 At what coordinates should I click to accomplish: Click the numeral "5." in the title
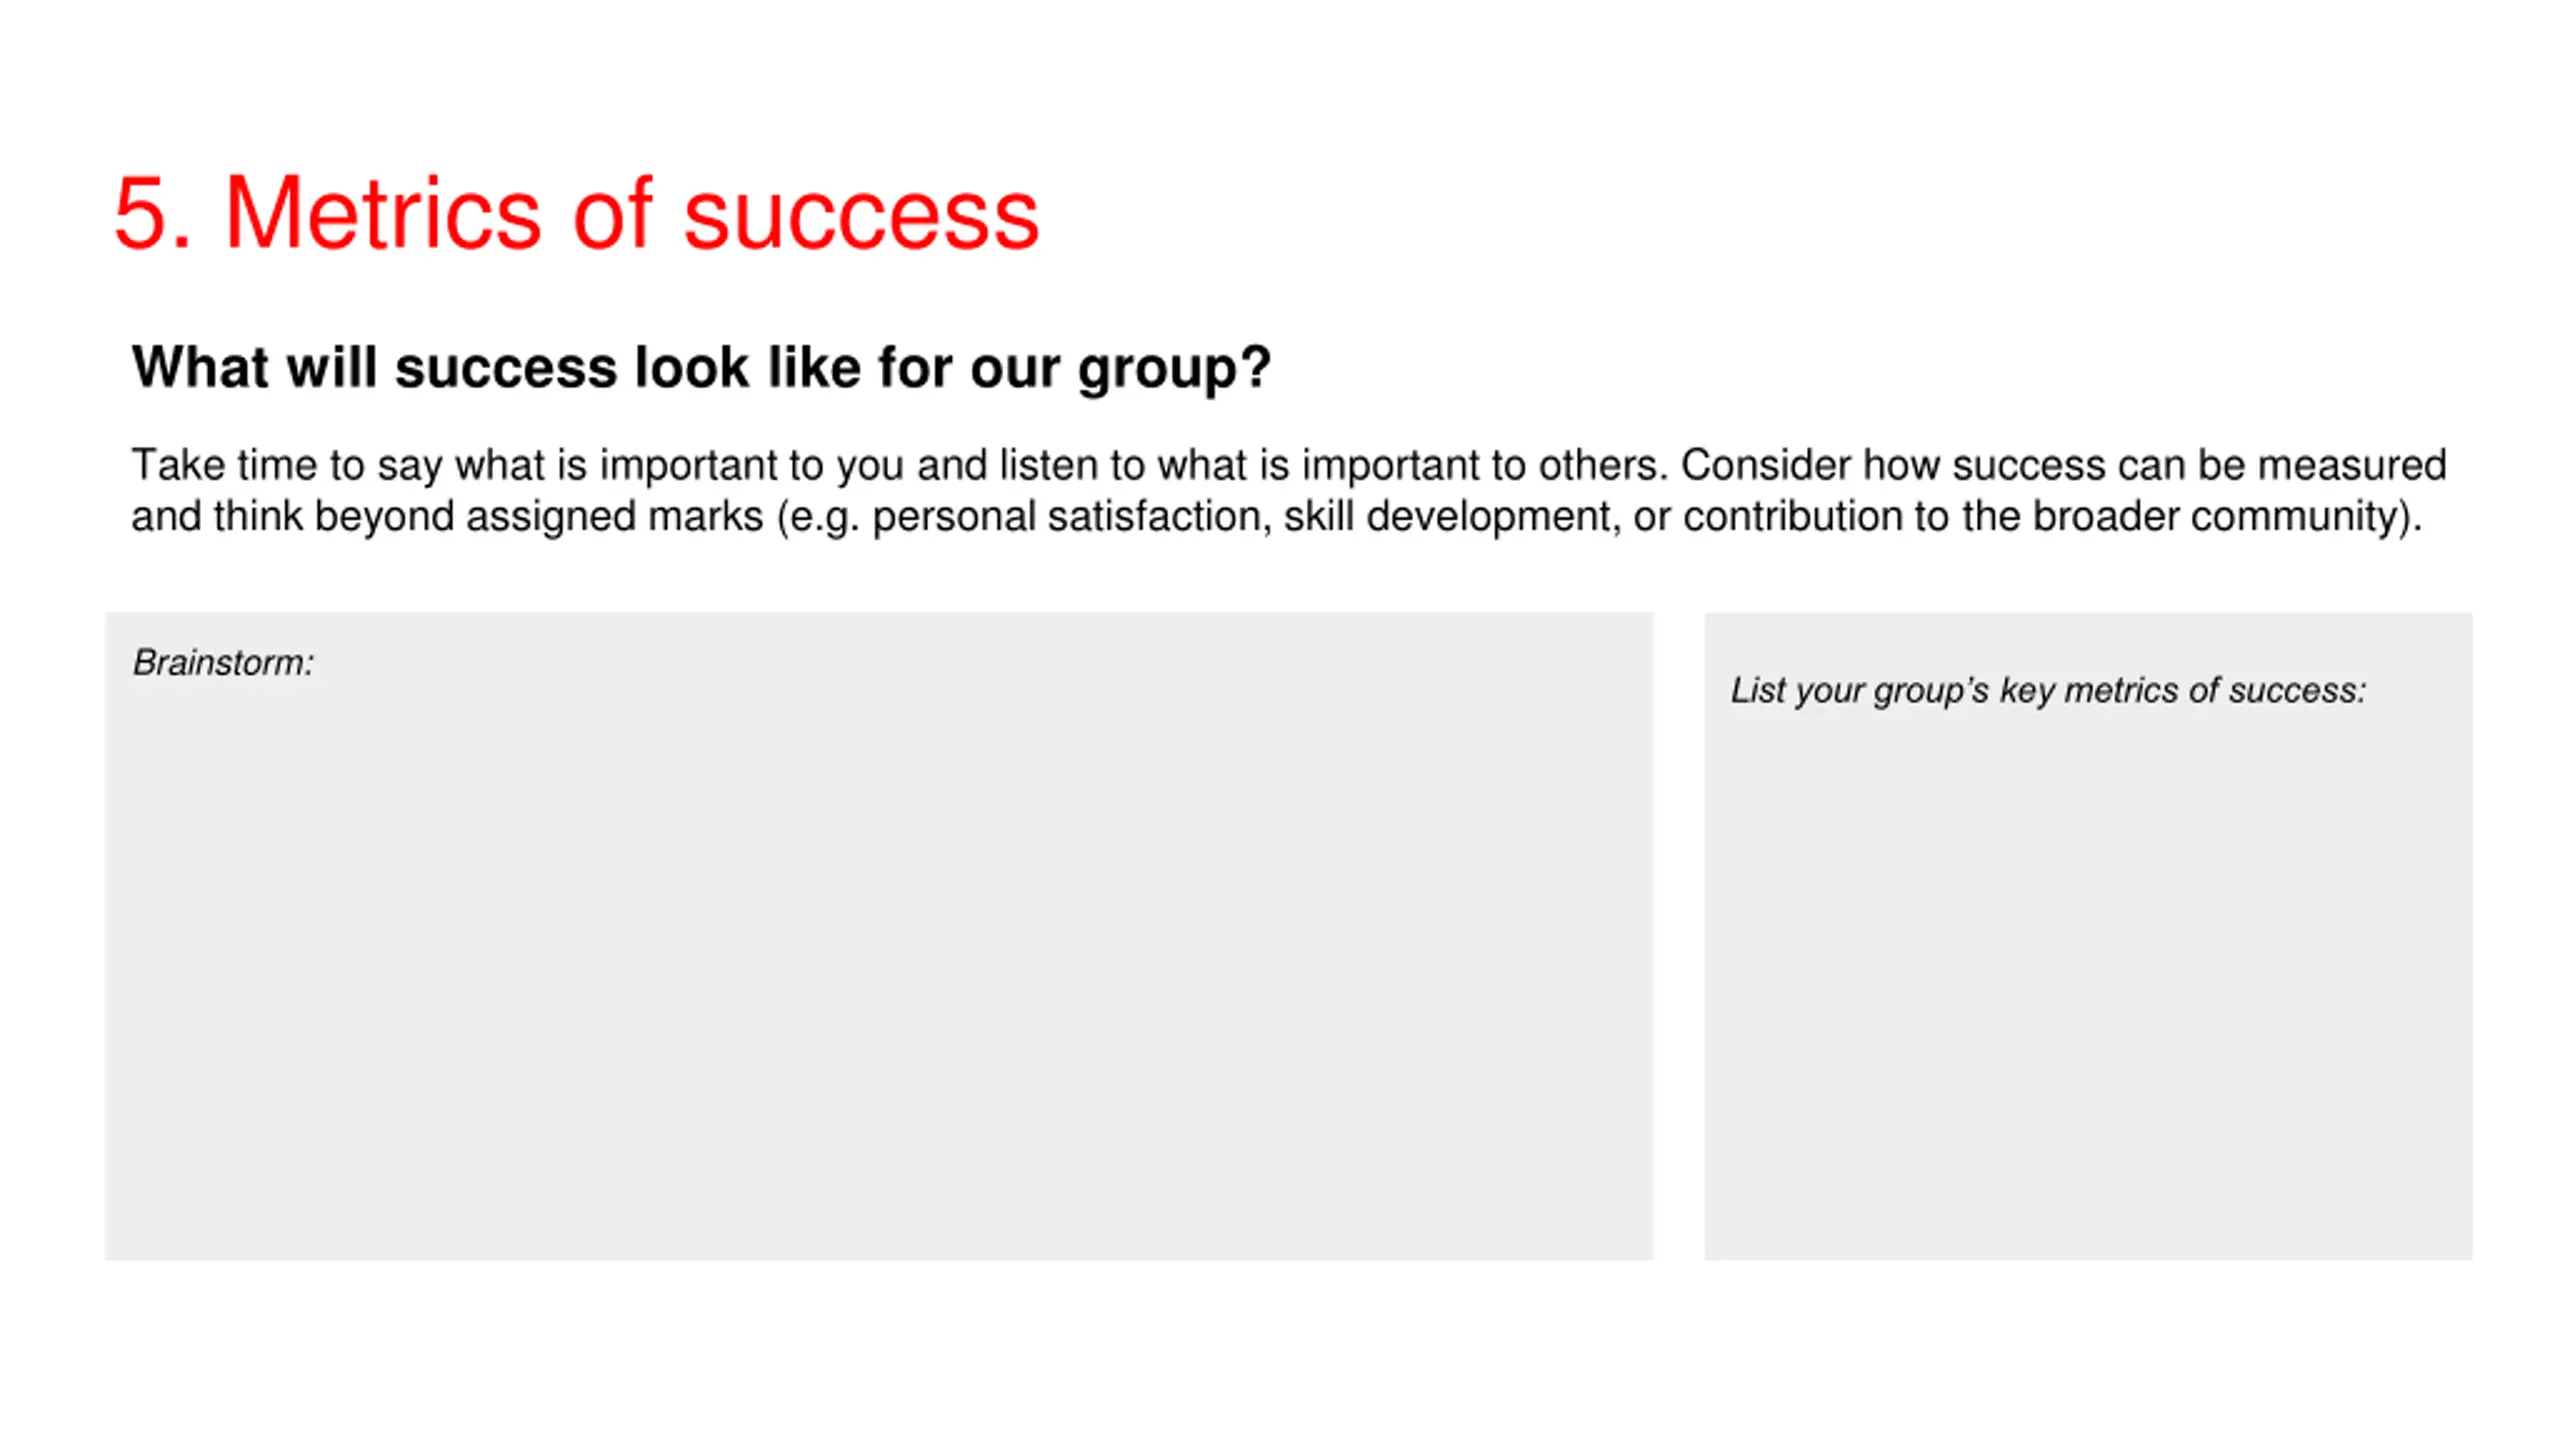click(x=152, y=213)
